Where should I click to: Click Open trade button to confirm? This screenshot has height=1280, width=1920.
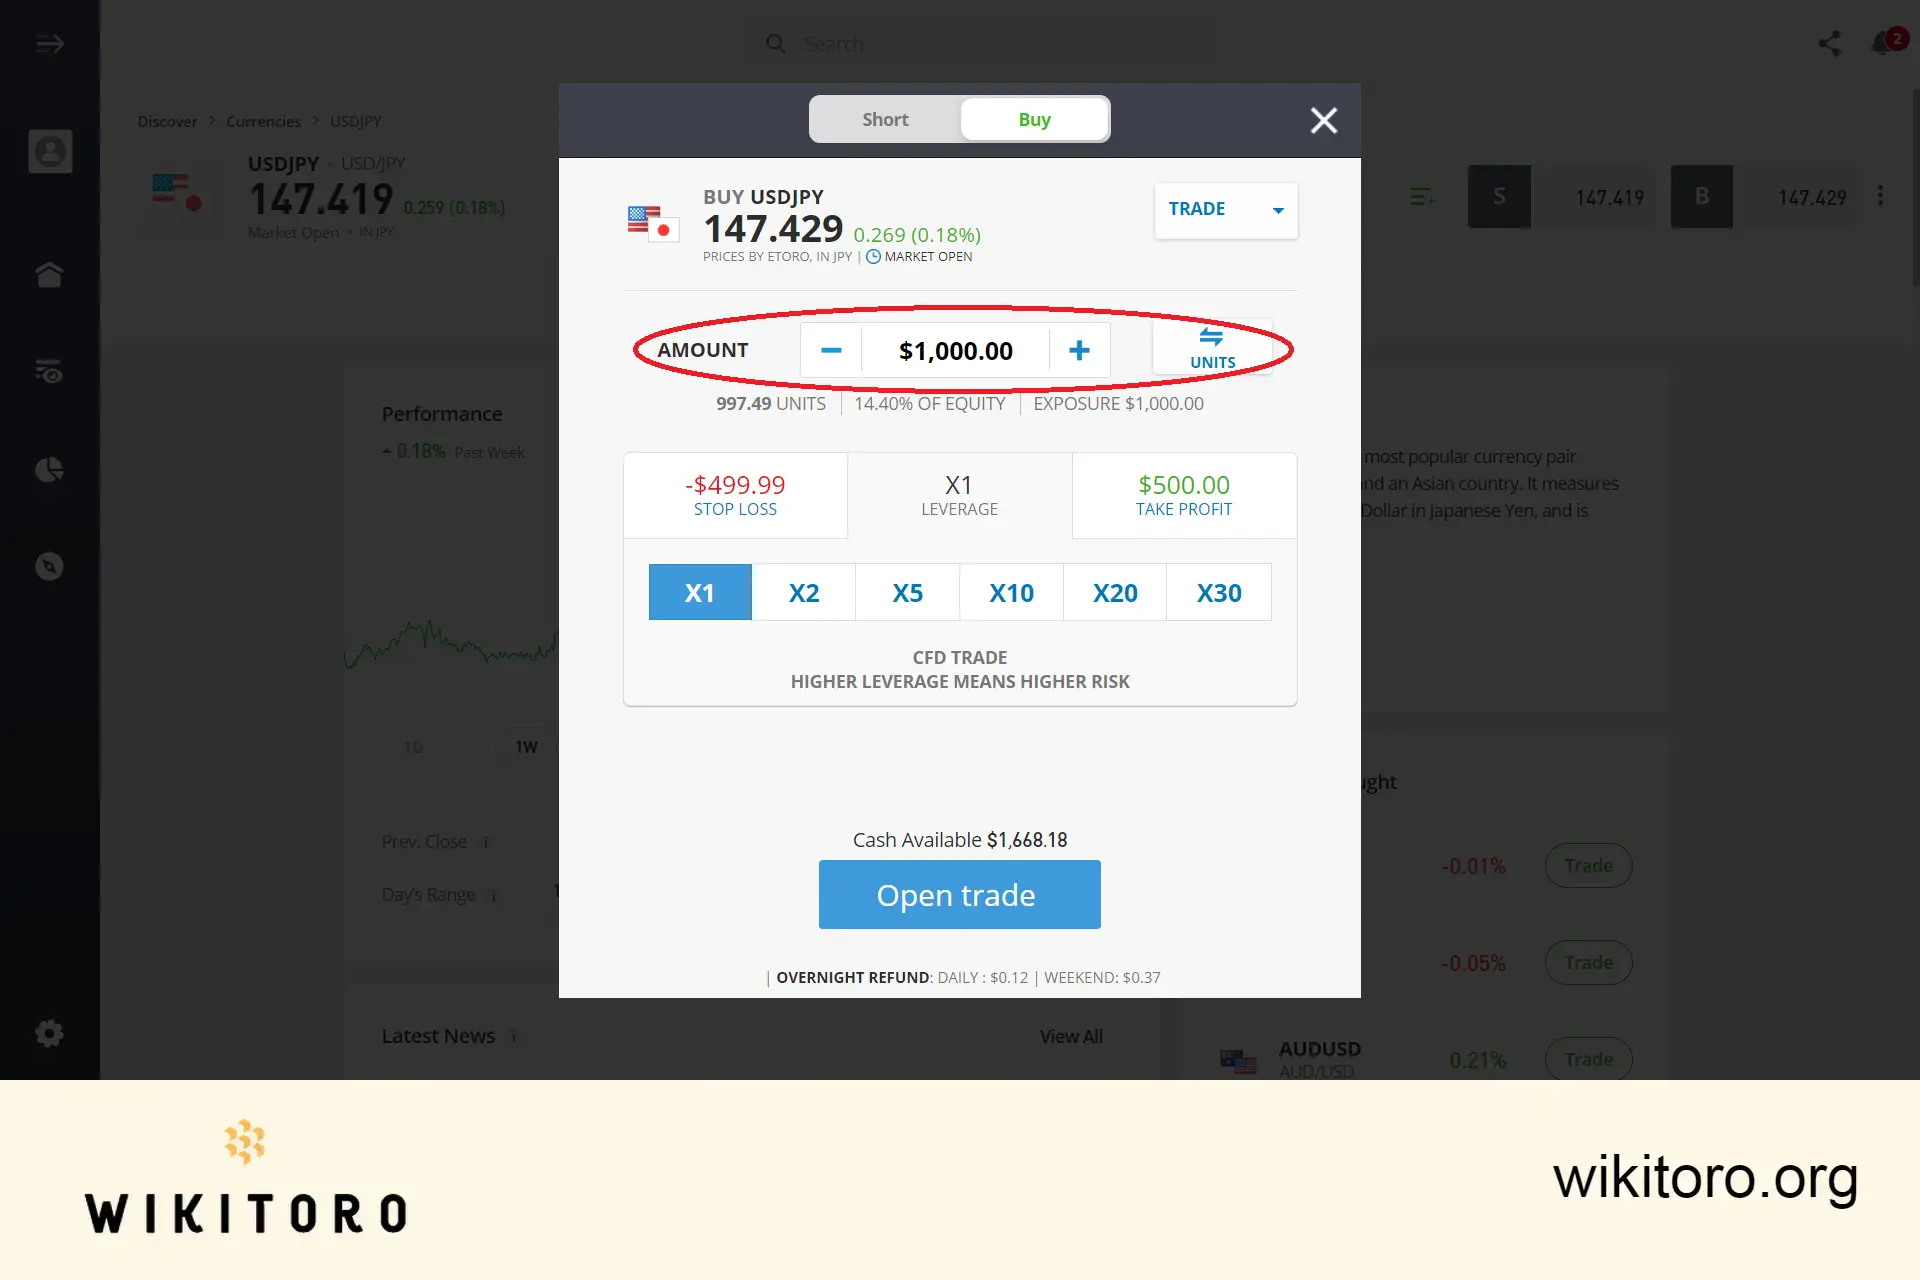959,893
